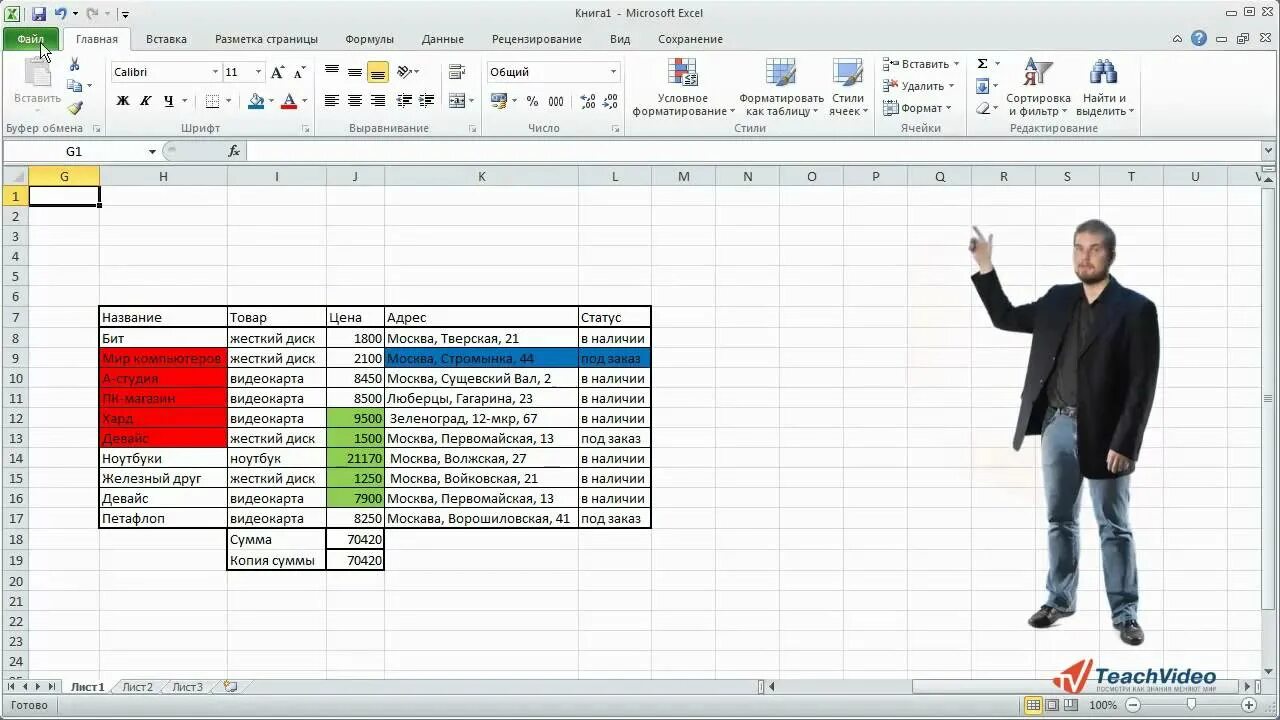Switch to the Вставка ribbon tab
The height and width of the screenshot is (720, 1280).
166,39
